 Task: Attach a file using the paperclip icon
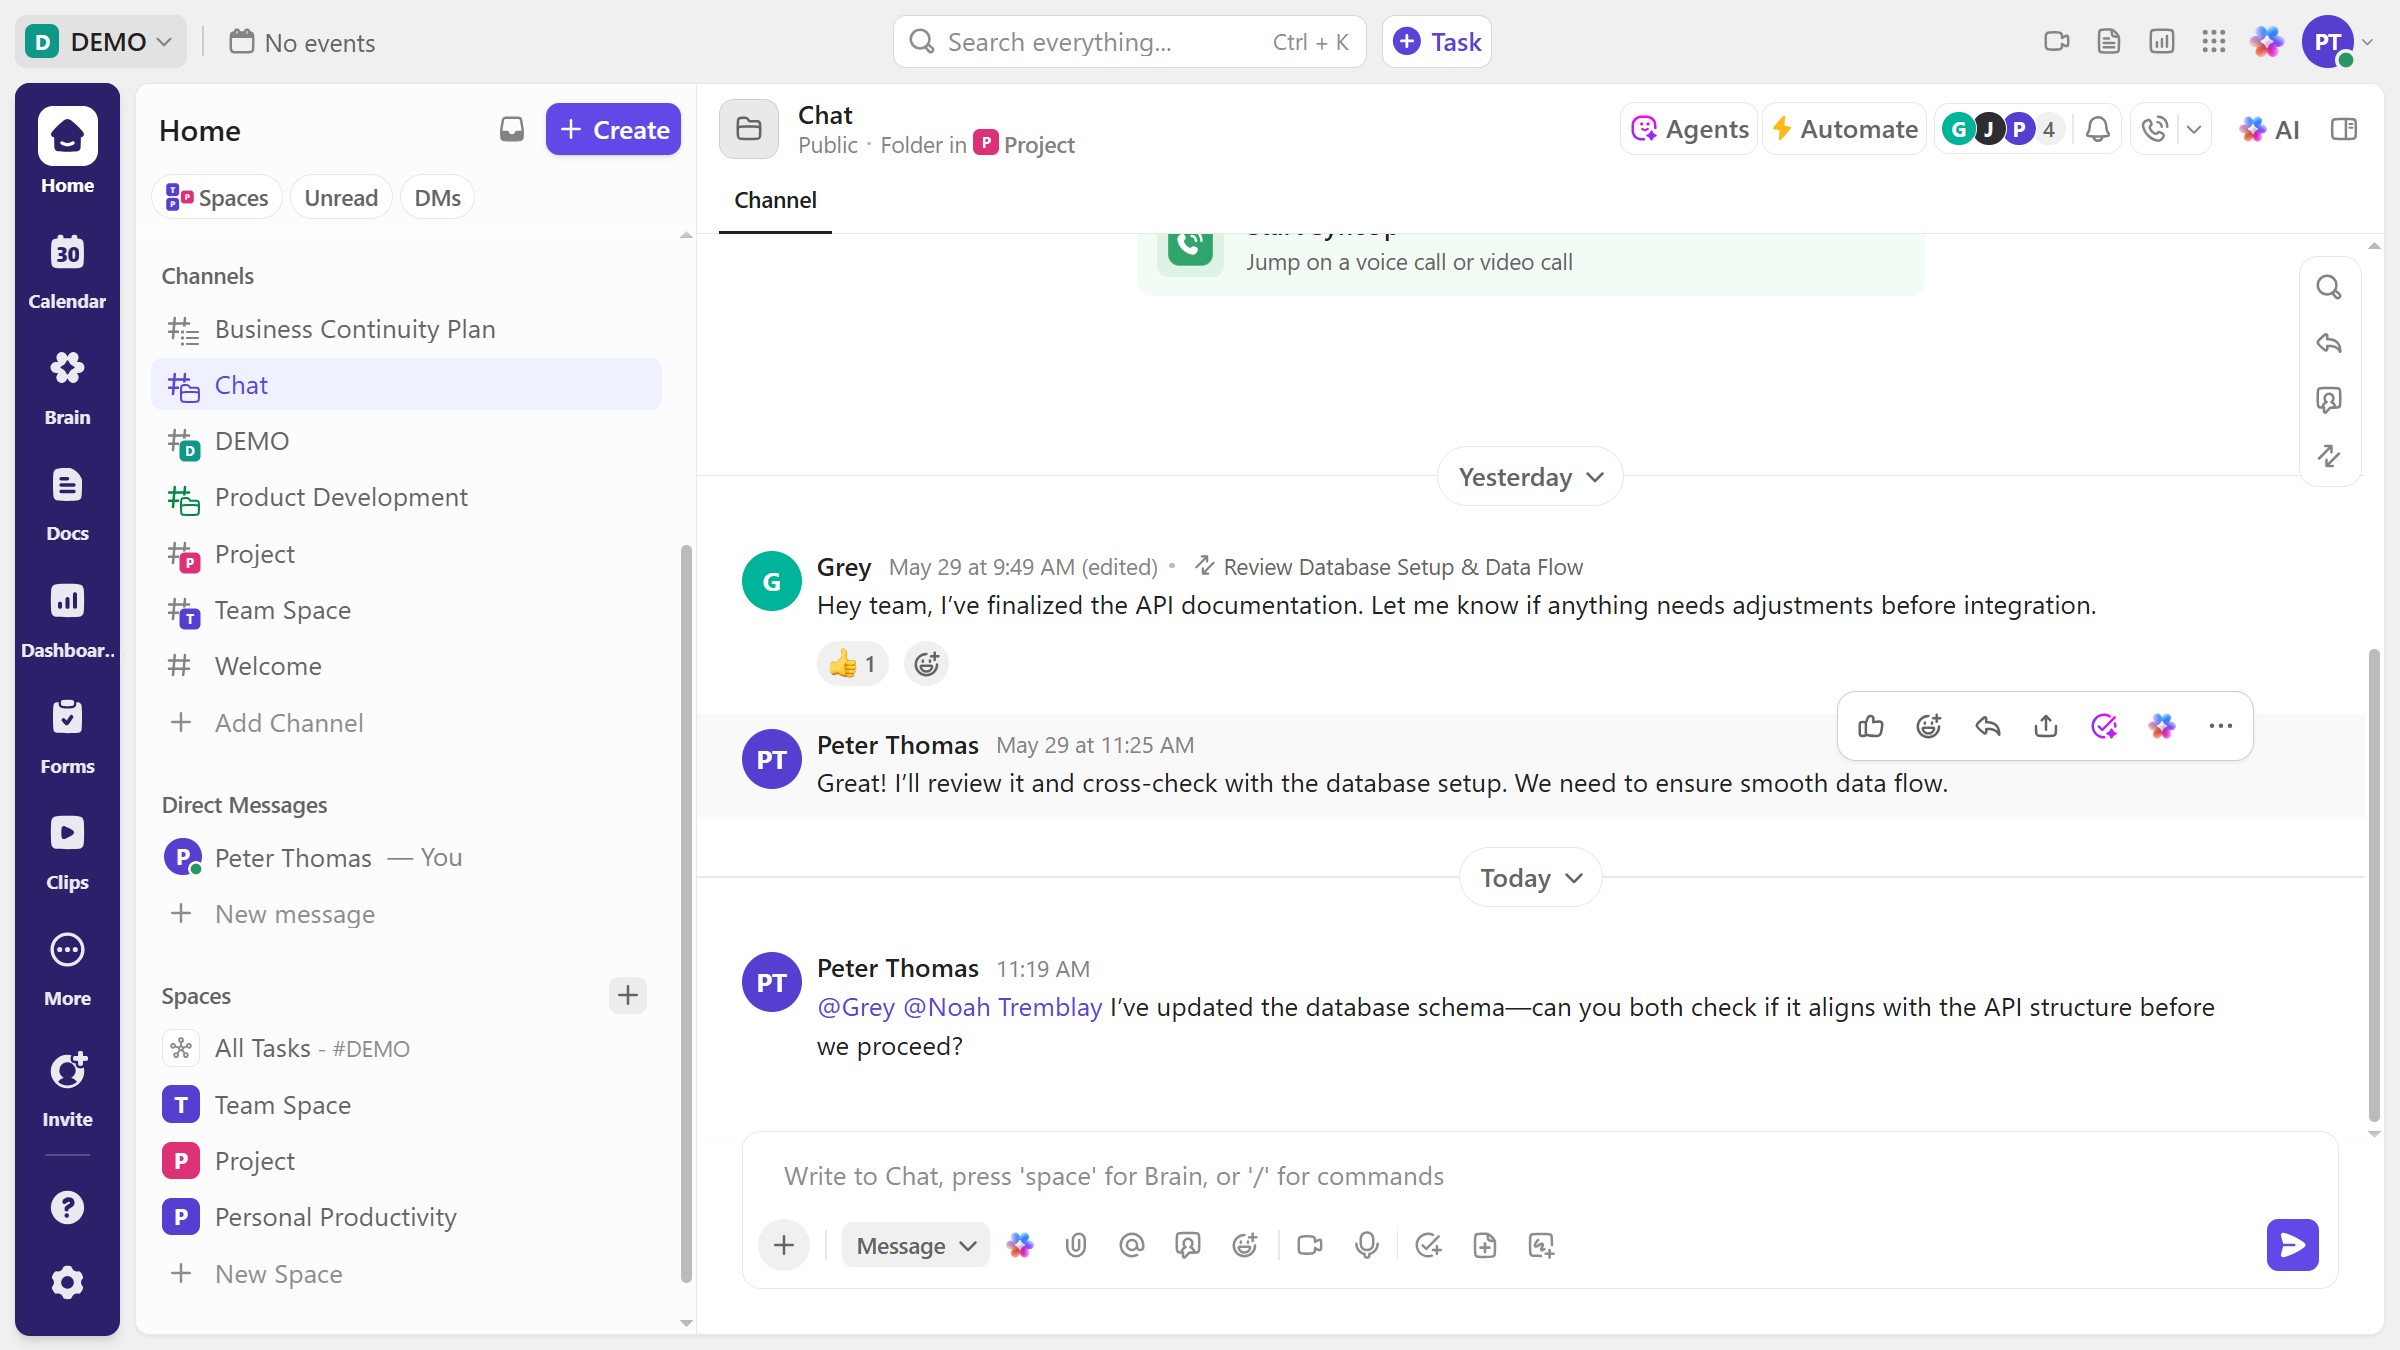[x=1076, y=1245]
